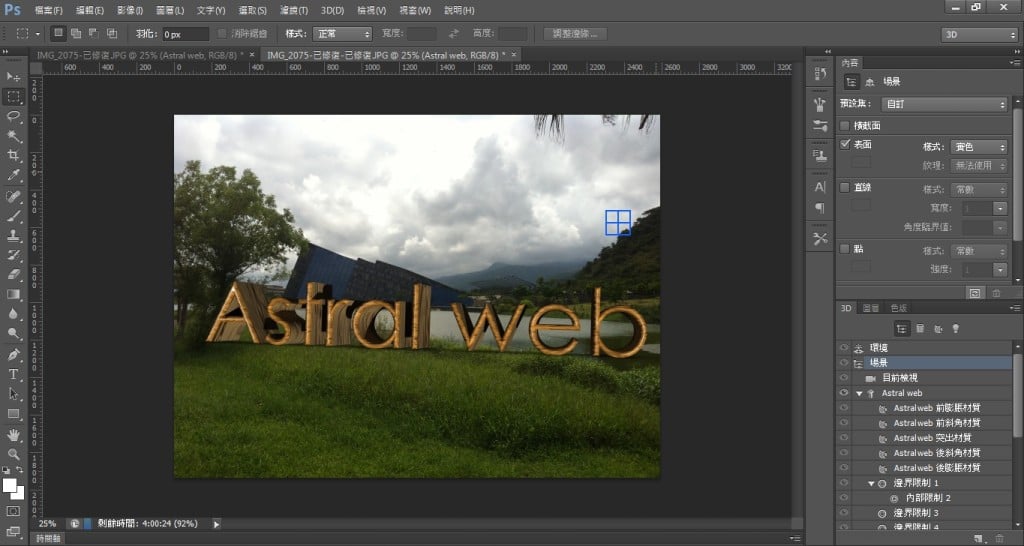This screenshot has width=1024, height=546.
Task: Select the 目前檢視 item in 3D panel
Action: pyautogui.click(x=899, y=379)
